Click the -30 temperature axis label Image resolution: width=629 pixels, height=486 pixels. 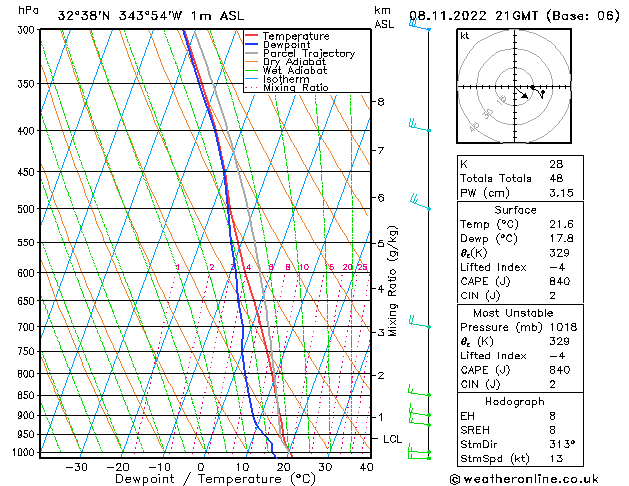tap(76, 467)
